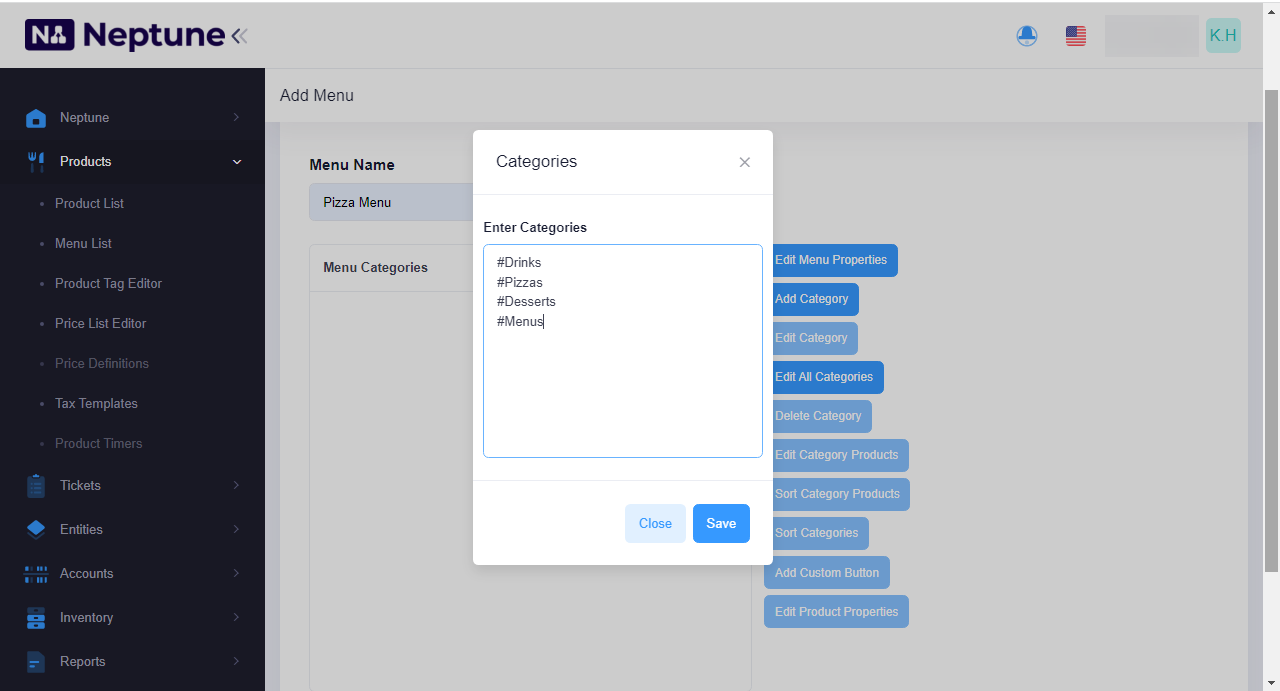Open the Neptune home section icon

click(x=36, y=117)
